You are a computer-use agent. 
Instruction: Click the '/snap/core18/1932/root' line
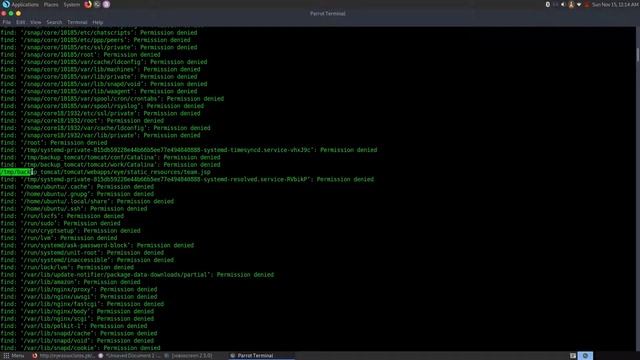coord(82,121)
